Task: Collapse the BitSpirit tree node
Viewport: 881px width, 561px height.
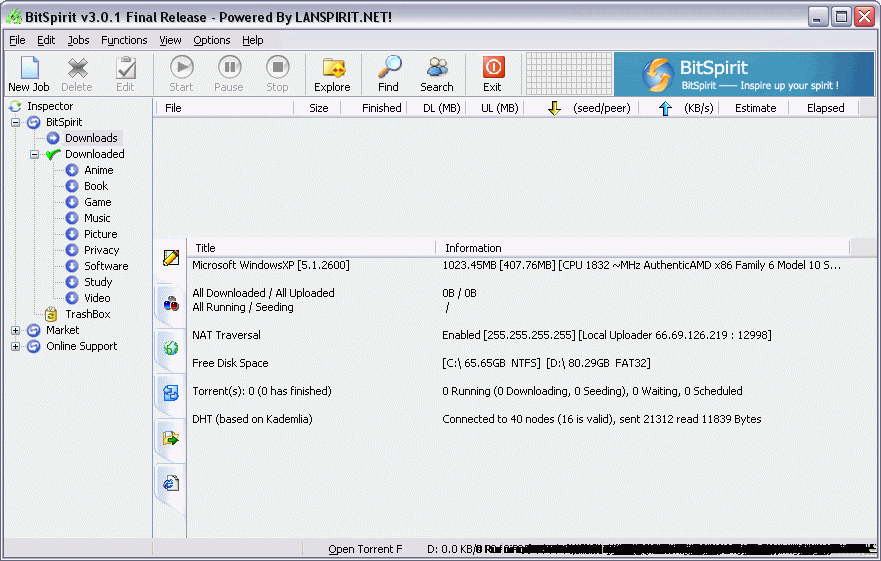Action: click(x=16, y=122)
